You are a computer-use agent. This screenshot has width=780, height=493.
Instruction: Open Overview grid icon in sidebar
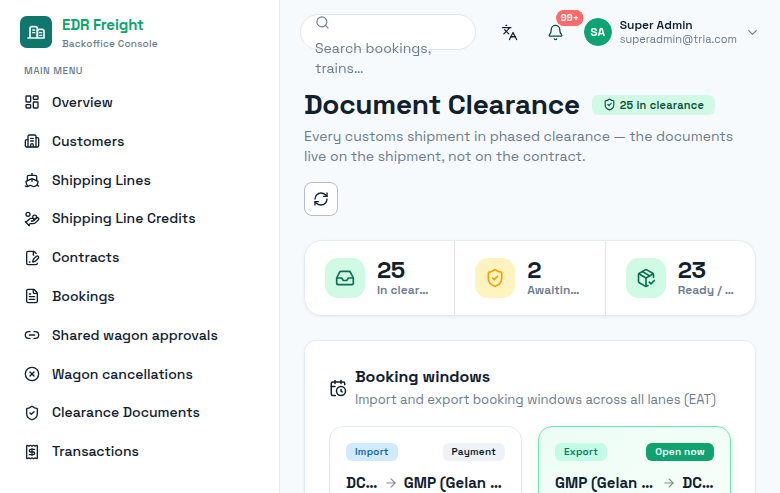pyautogui.click(x=32, y=102)
